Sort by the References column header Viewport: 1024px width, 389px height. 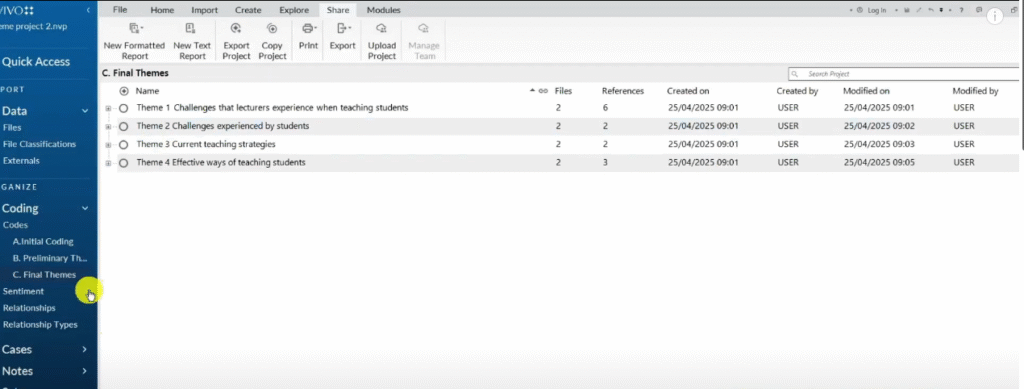(x=622, y=91)
